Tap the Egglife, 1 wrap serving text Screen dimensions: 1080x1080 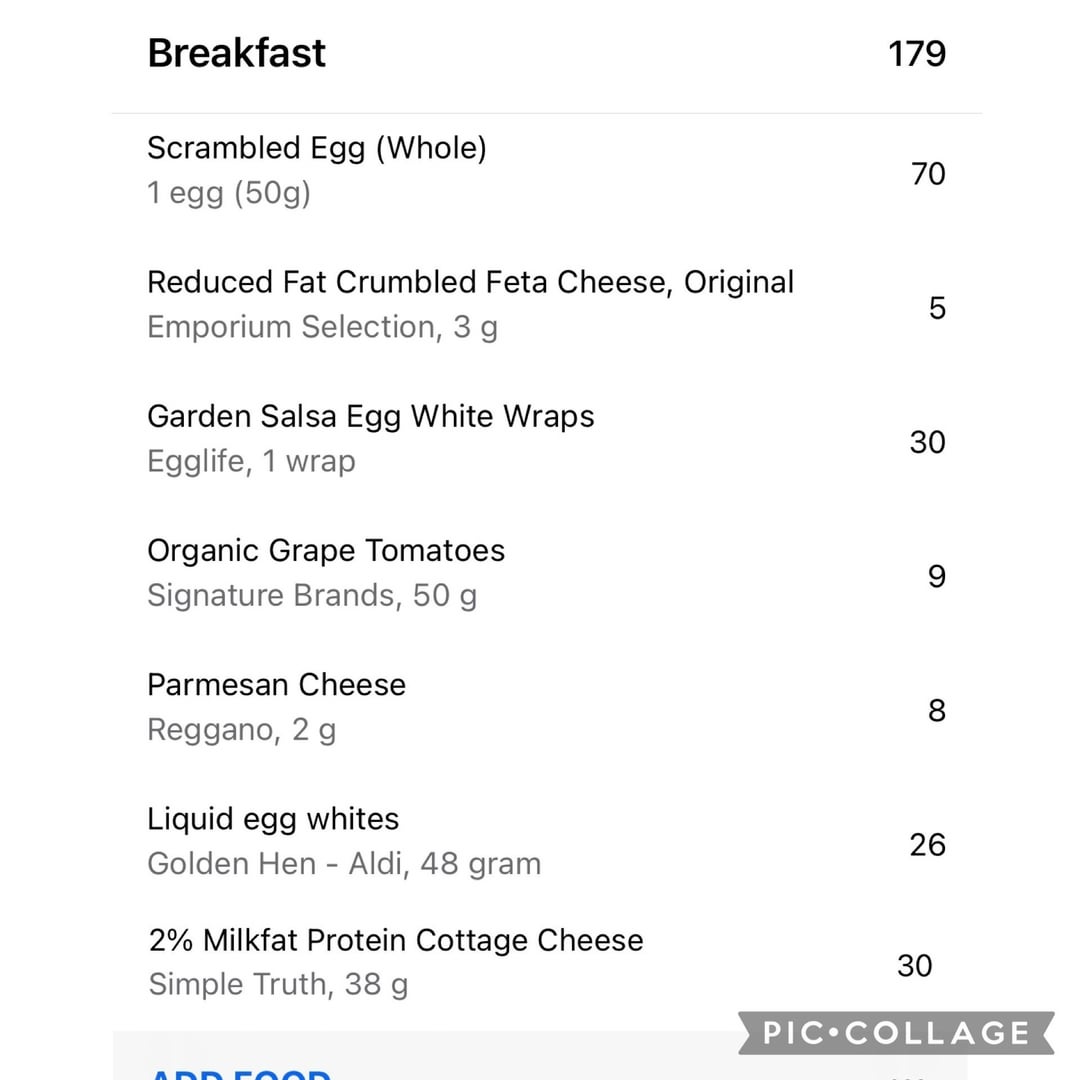251,461
